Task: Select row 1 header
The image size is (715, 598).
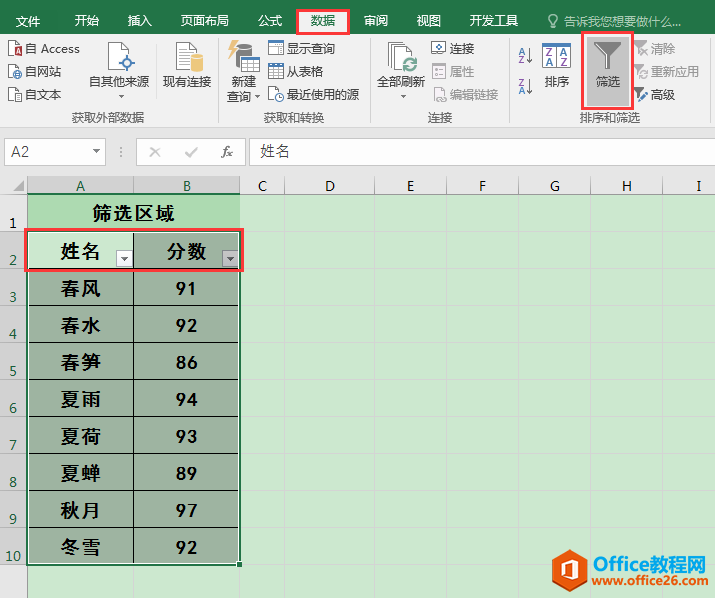Action: tap(13, 214)
